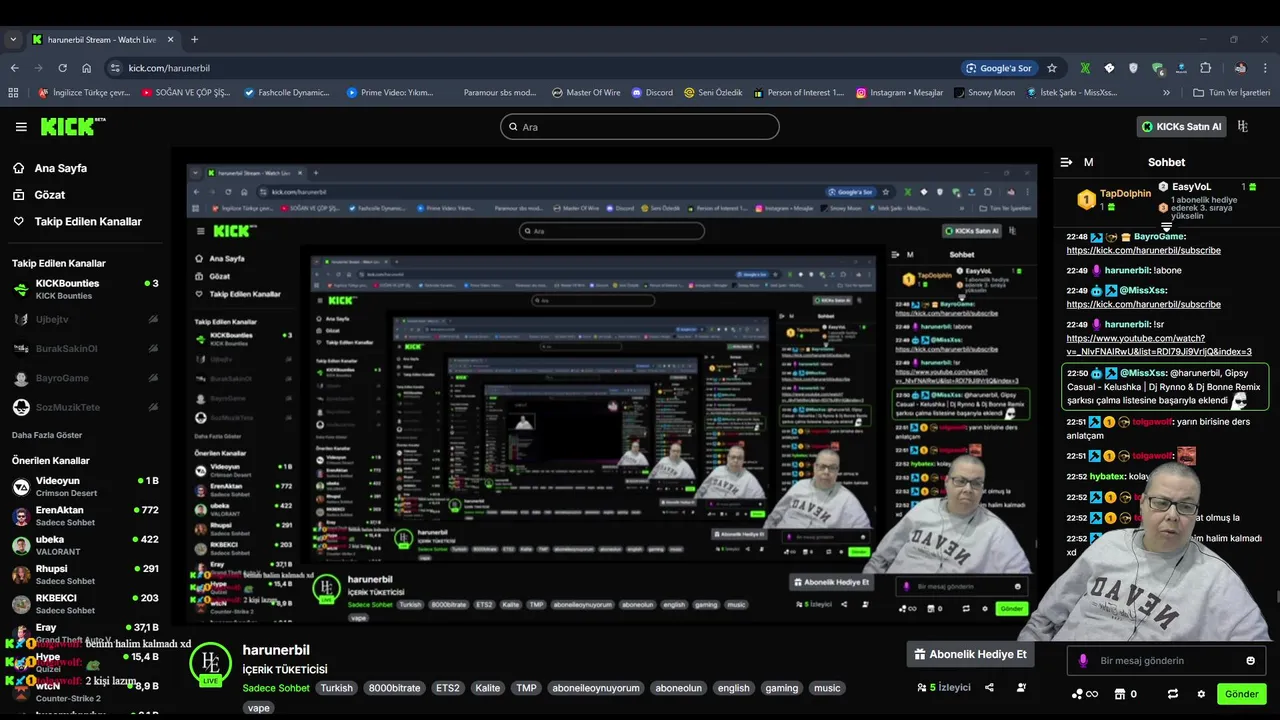Click the channel points infinity icon
1280x720 pixels.
tap(1084, 694)
